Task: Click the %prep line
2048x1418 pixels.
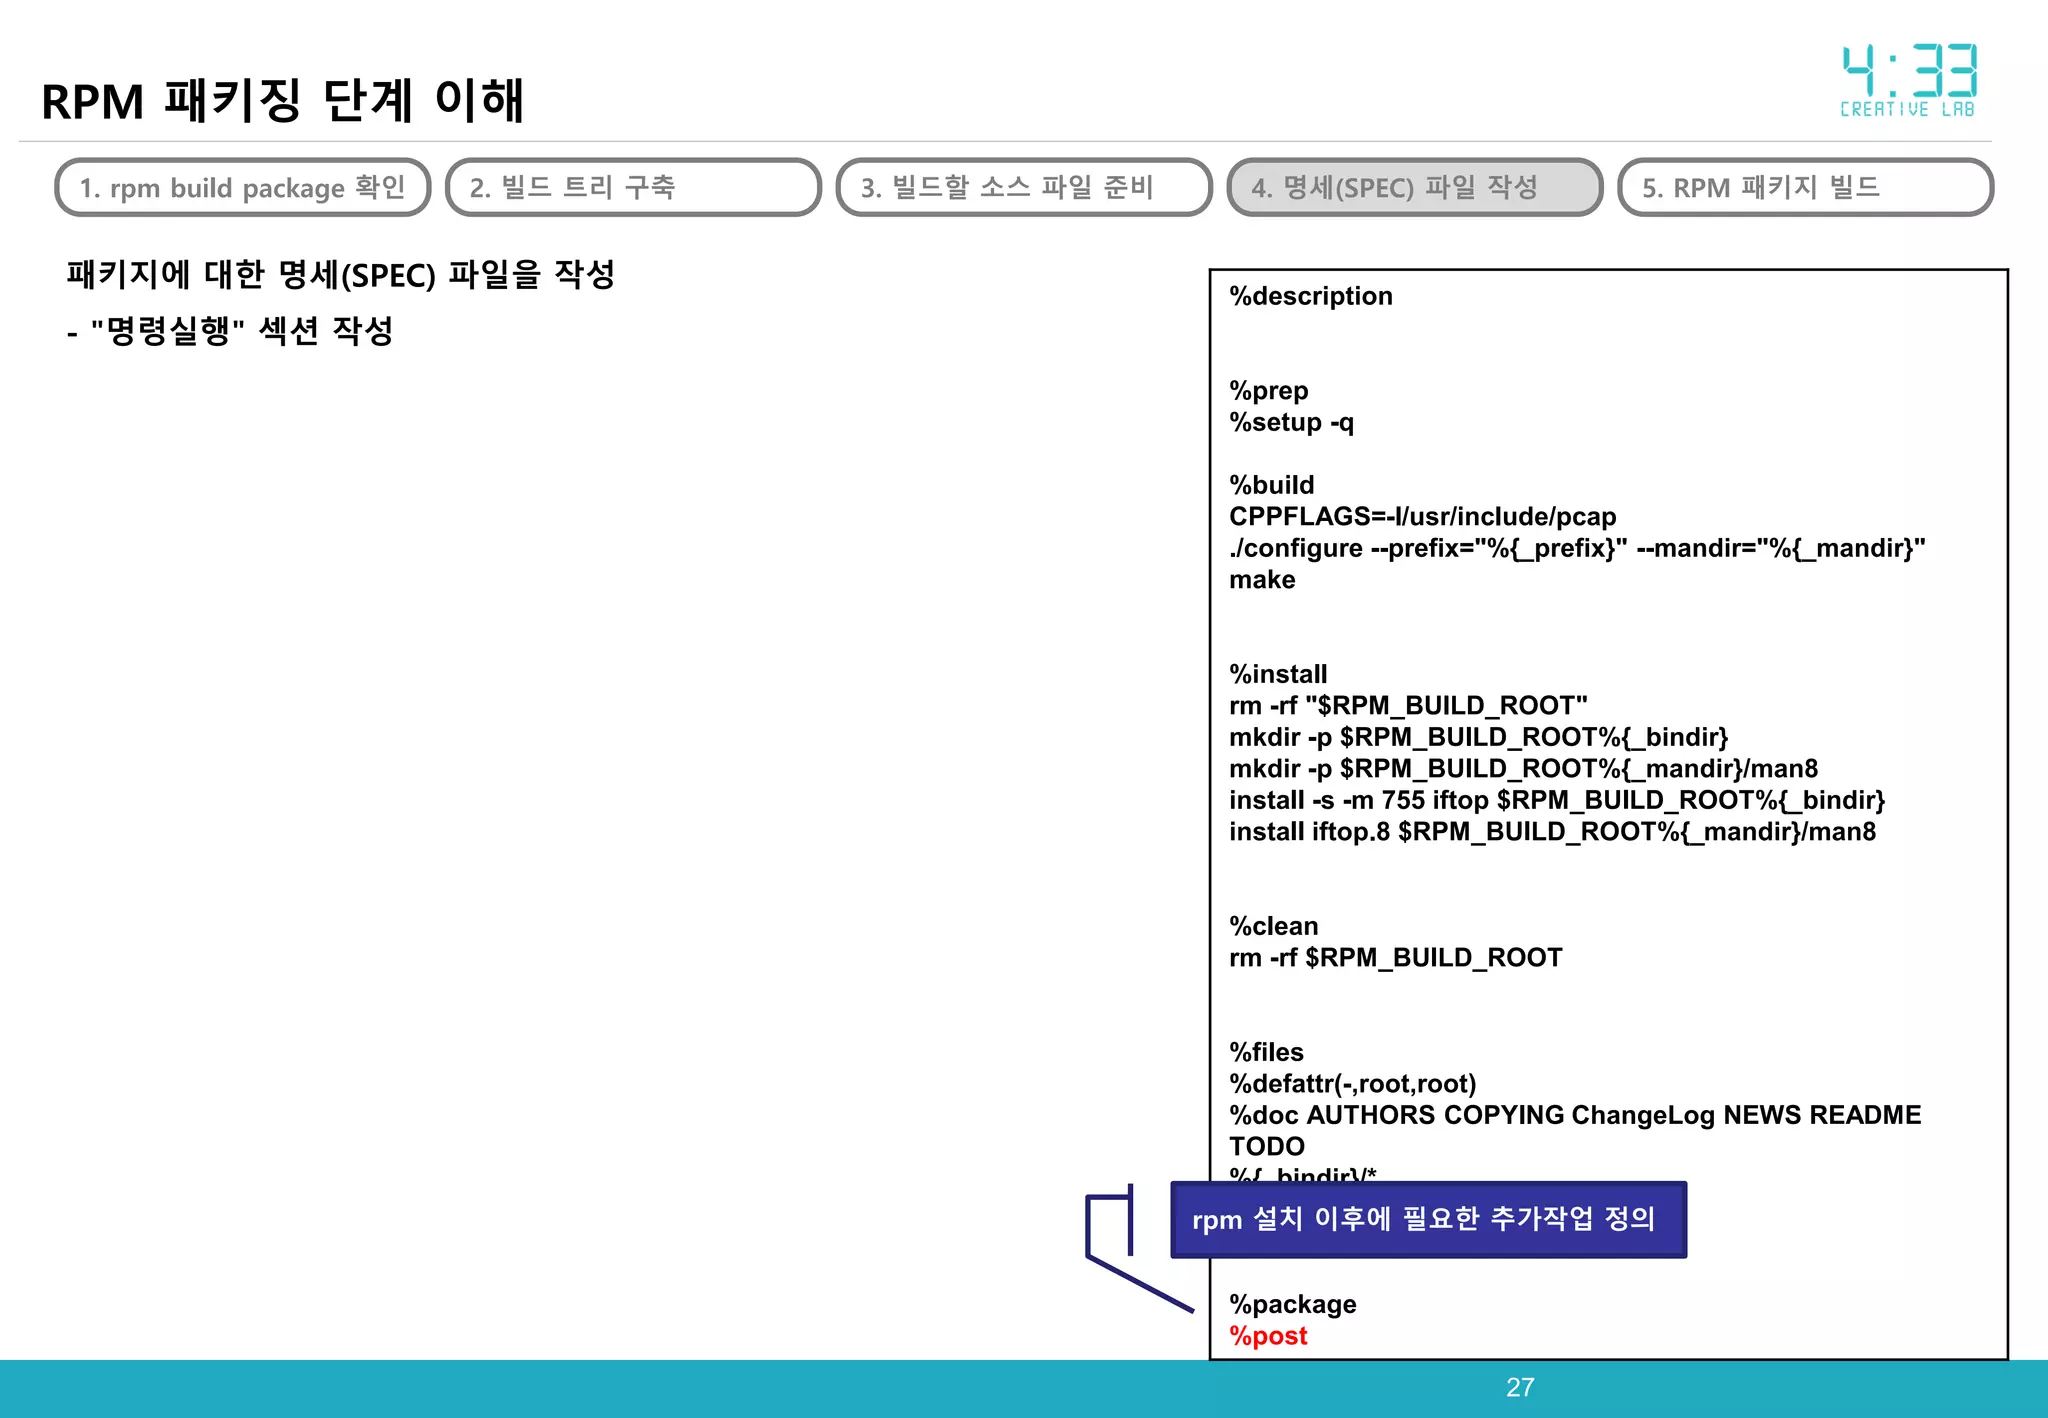Action: (x=1269, y=391)
